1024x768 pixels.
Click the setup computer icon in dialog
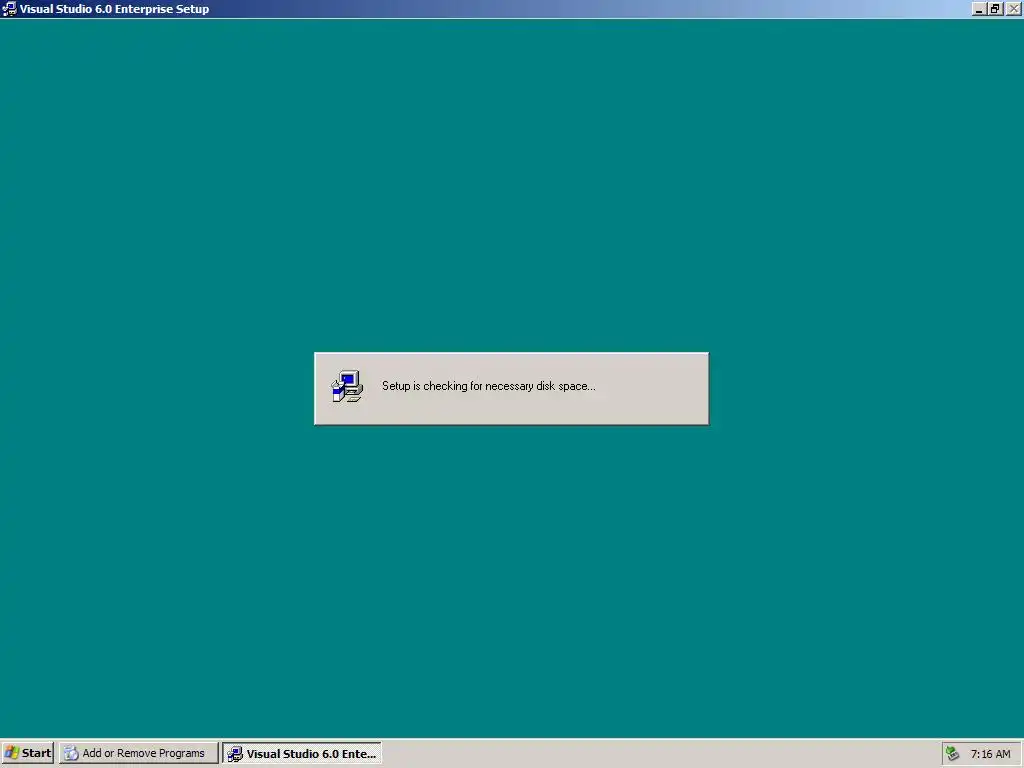tap(347, 387)
